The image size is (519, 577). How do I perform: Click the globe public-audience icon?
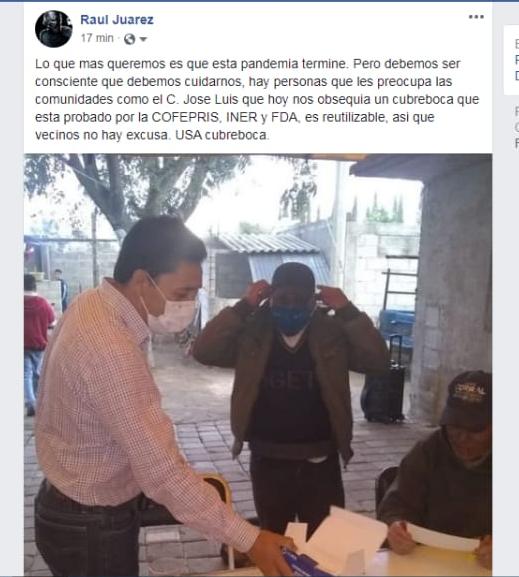tap(129, 39)
